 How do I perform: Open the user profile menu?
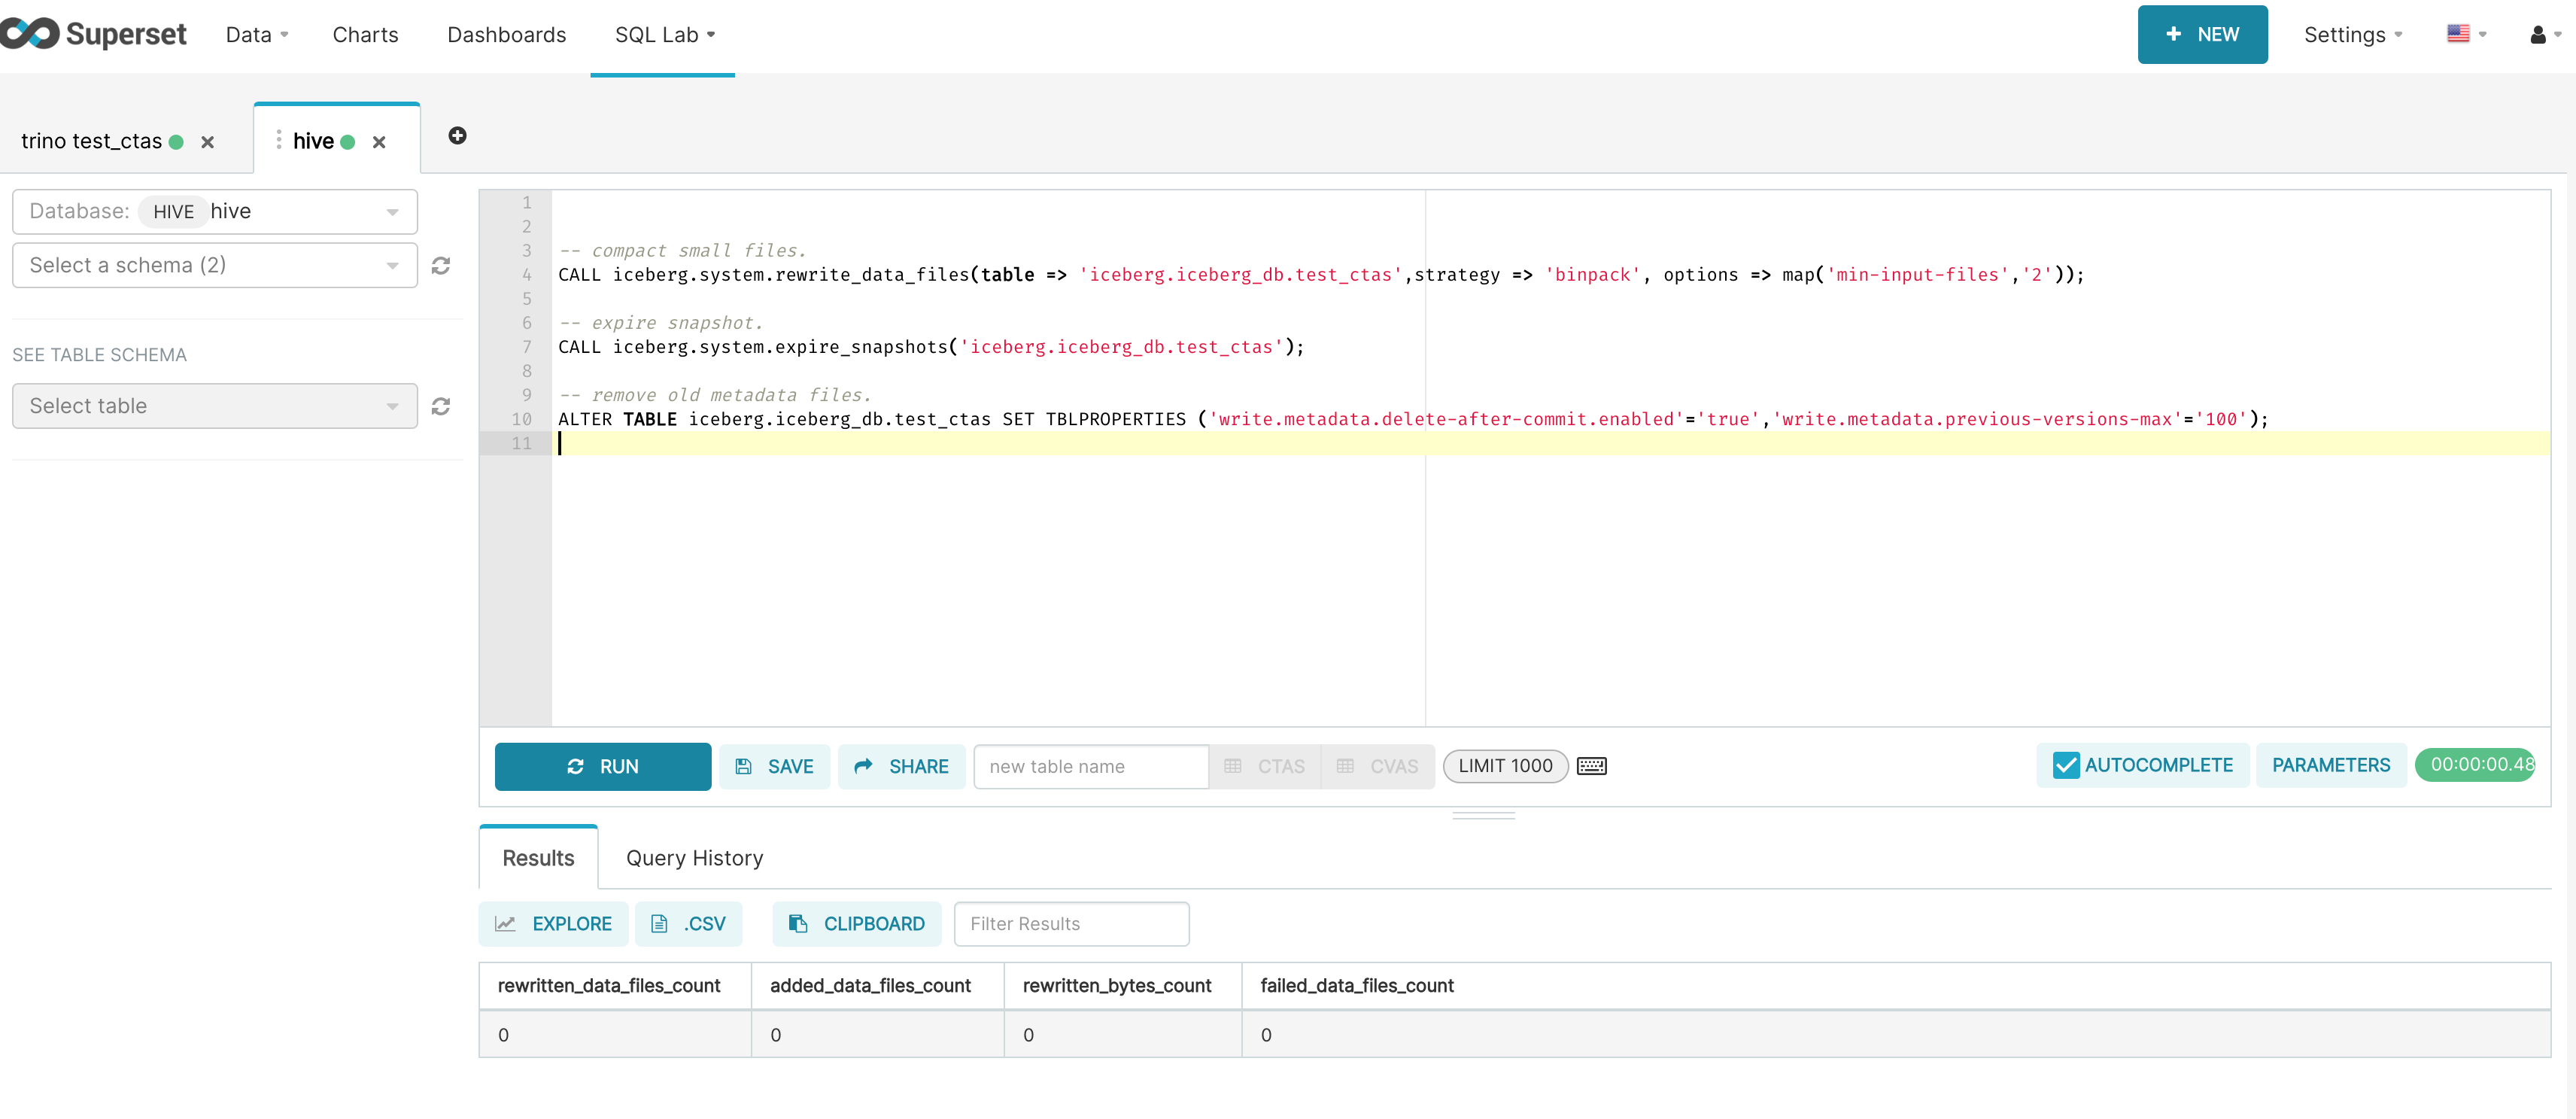pyautogui.click(x=2544, y=35)
